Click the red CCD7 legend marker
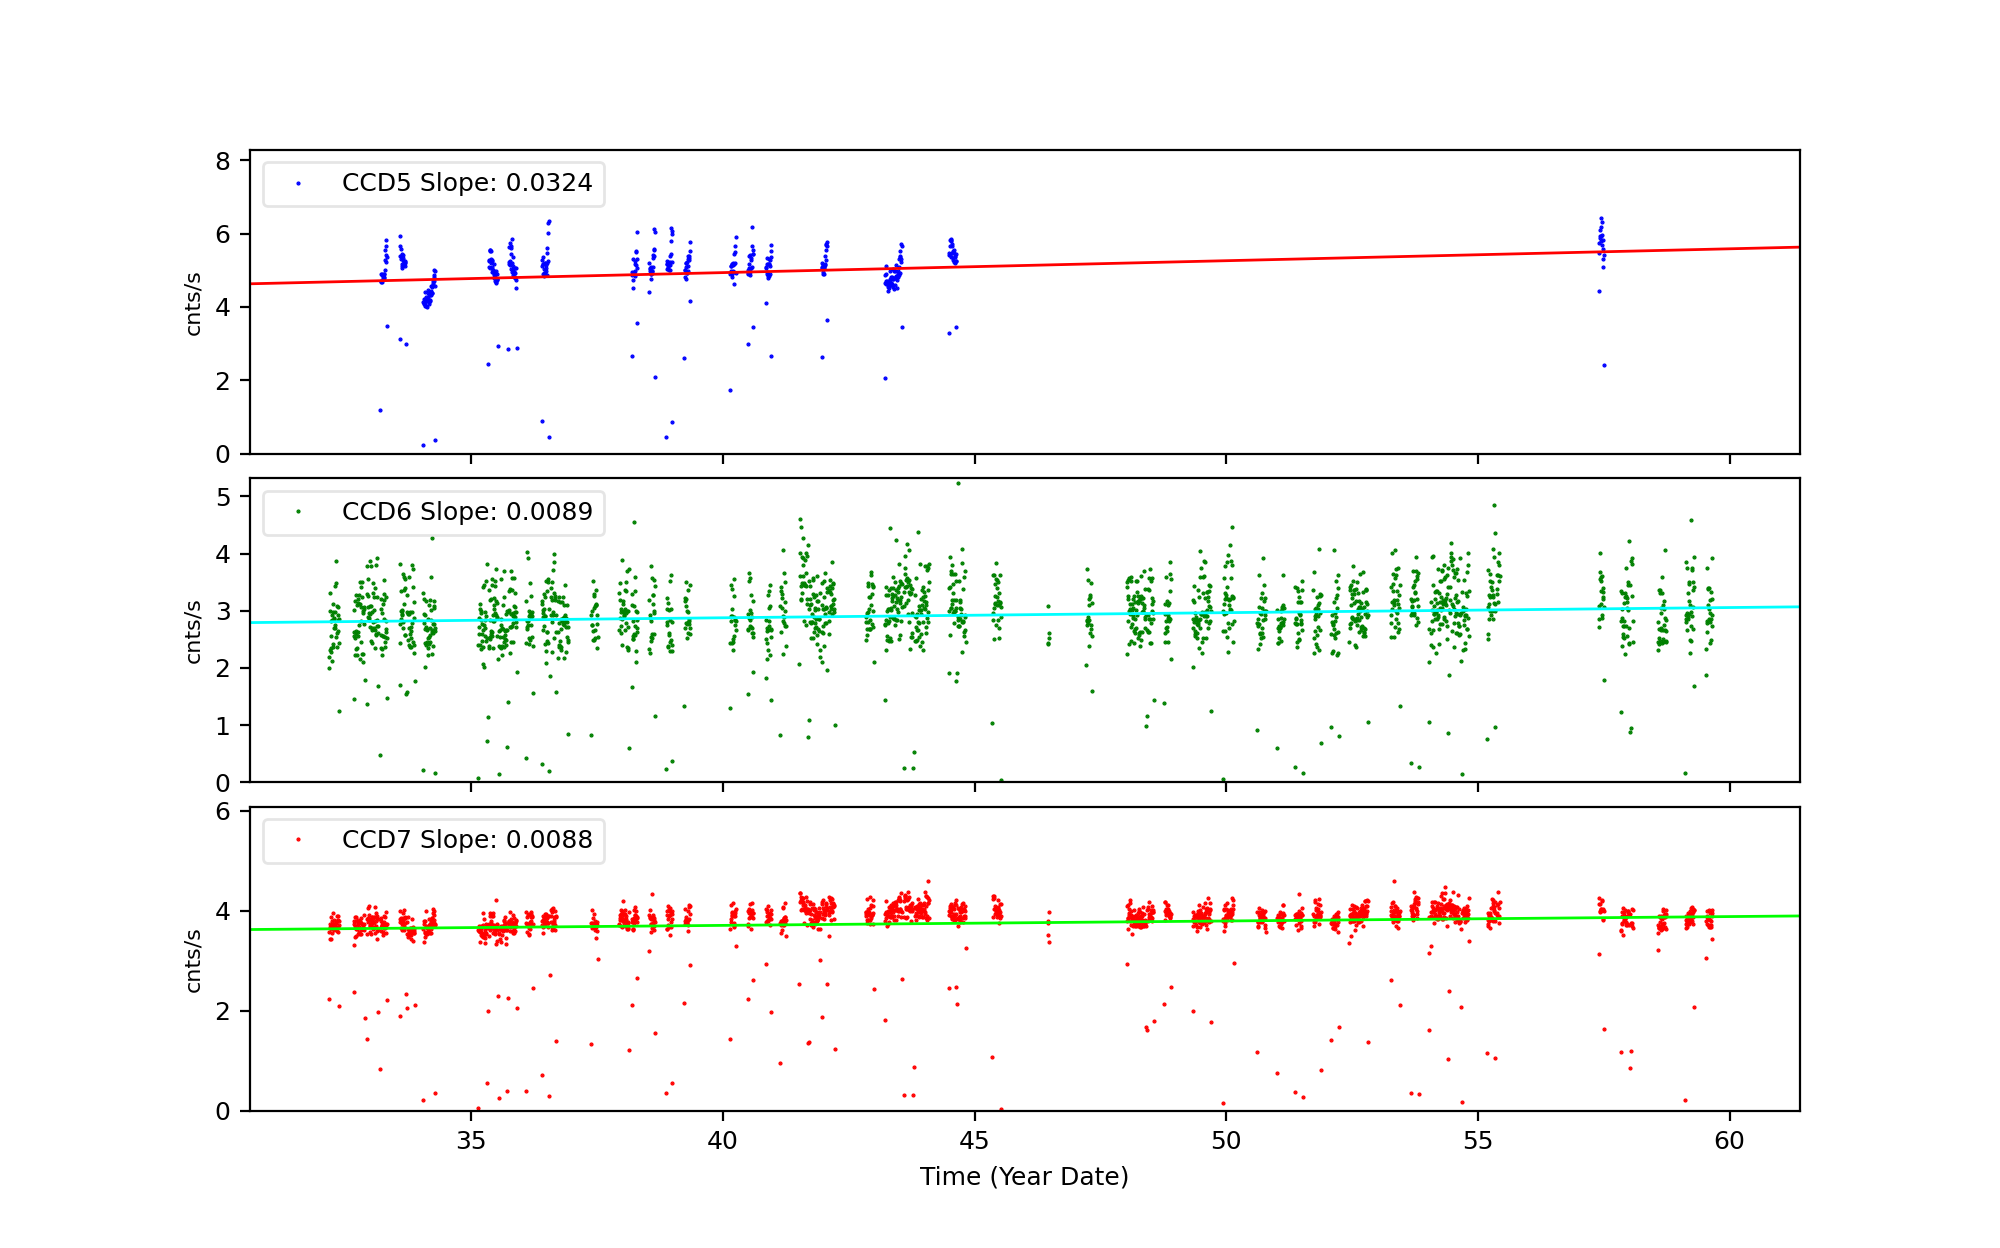The width and height of the screenshot is (2000, 1248). [298, 839]
